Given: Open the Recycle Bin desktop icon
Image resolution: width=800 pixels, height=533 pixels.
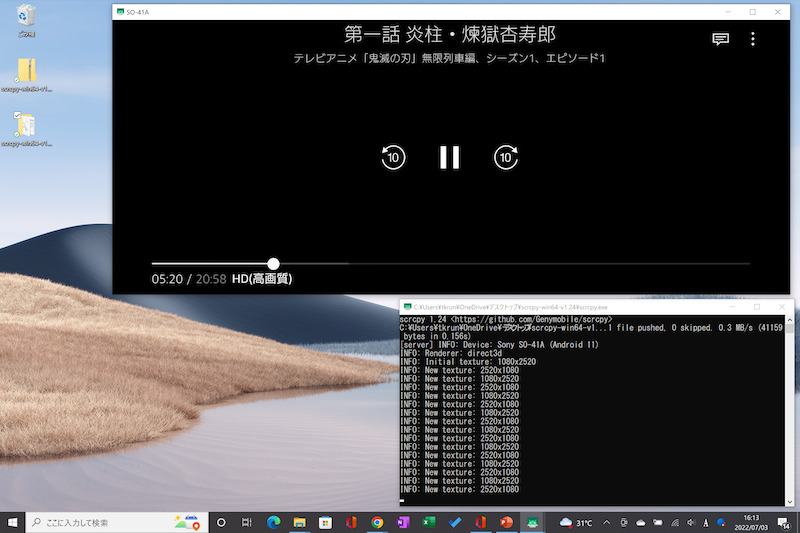Looking at the screenshot, I should 26,18.
